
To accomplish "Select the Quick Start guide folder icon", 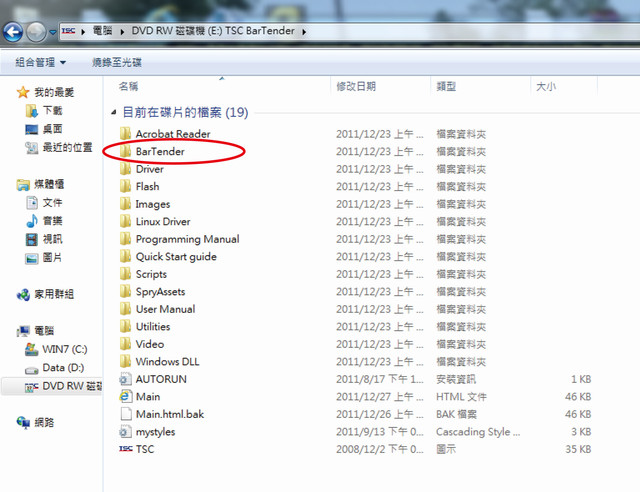I will (x=125, y=256).
